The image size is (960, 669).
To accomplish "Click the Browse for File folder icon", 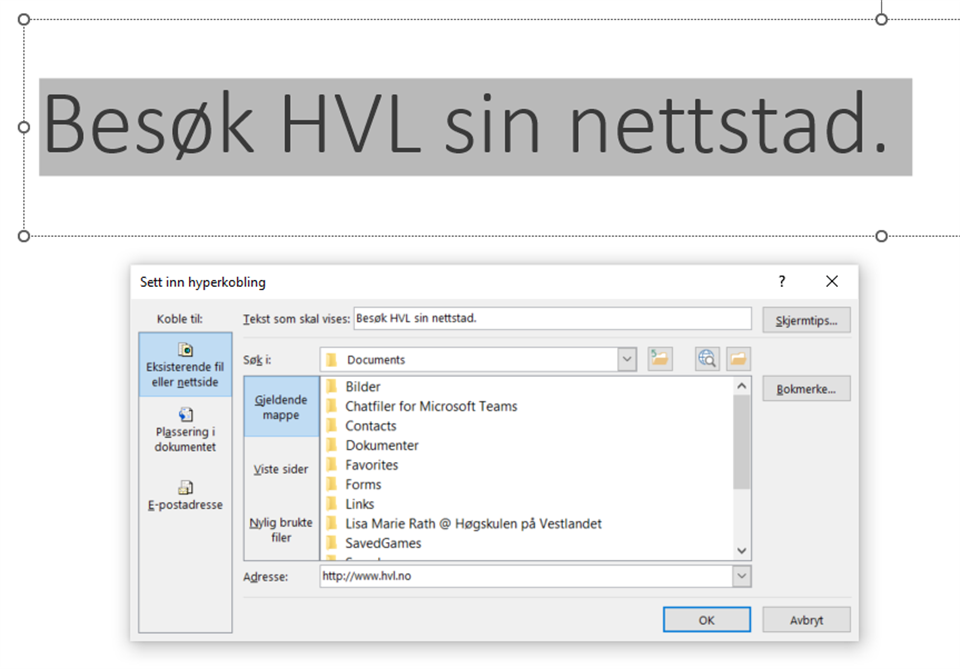I will click(738, 359).
